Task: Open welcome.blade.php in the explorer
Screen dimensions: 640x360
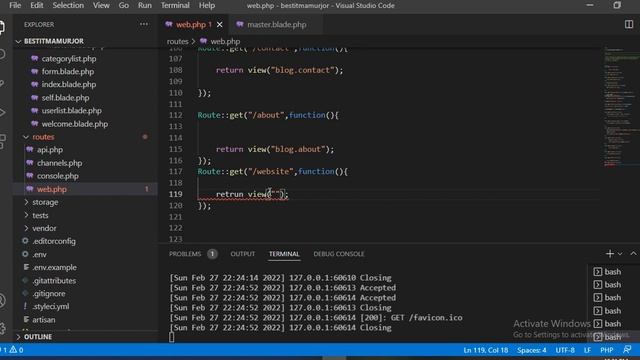Action: click(75, 124)
